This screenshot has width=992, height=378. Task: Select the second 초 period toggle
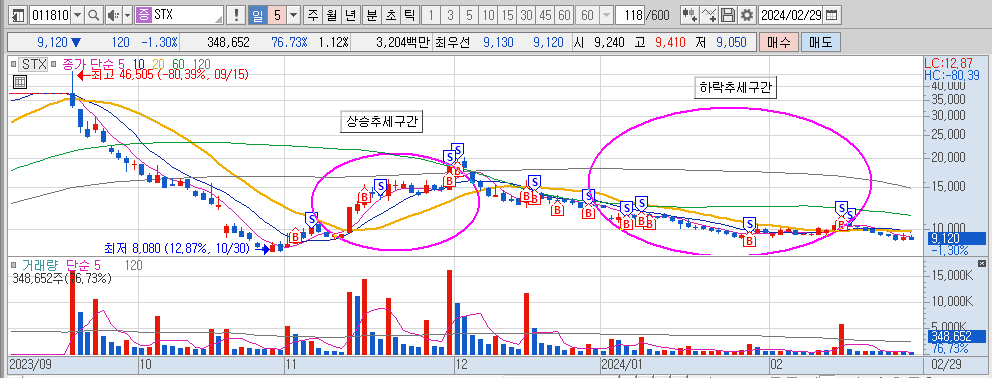tap(391, 15)
